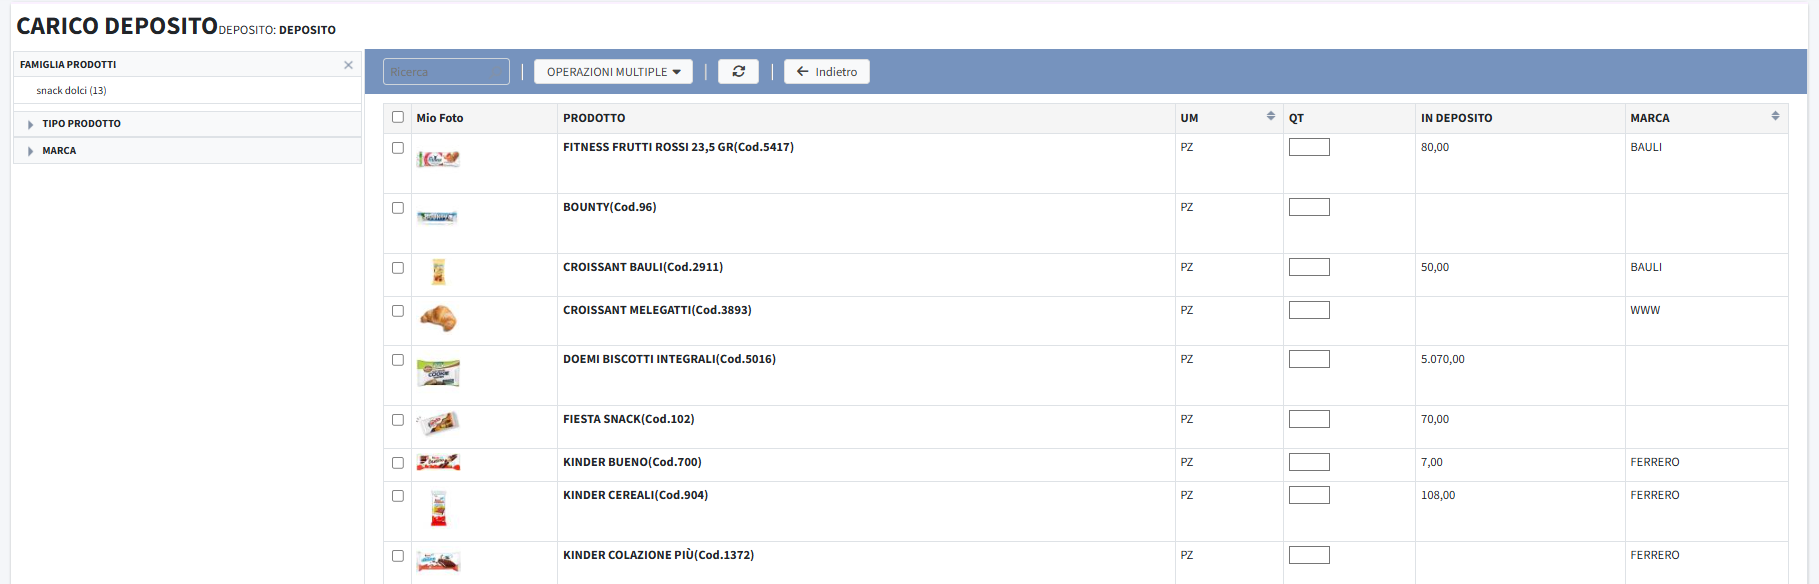This screenshot has height=584, width=1819.
Task: Check the Kinder Cereali row checkbox
Action: tap(398, 496)
